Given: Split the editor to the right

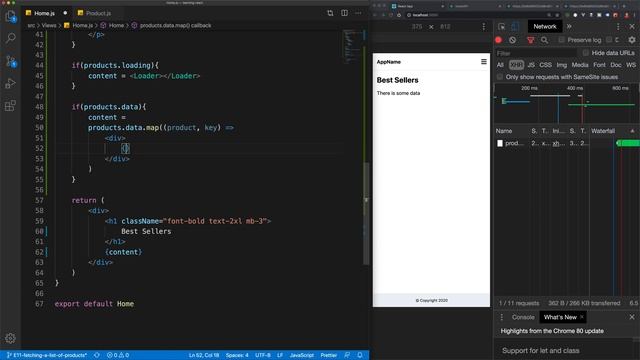Looking at the screenshot, I should tap(344, 13).
